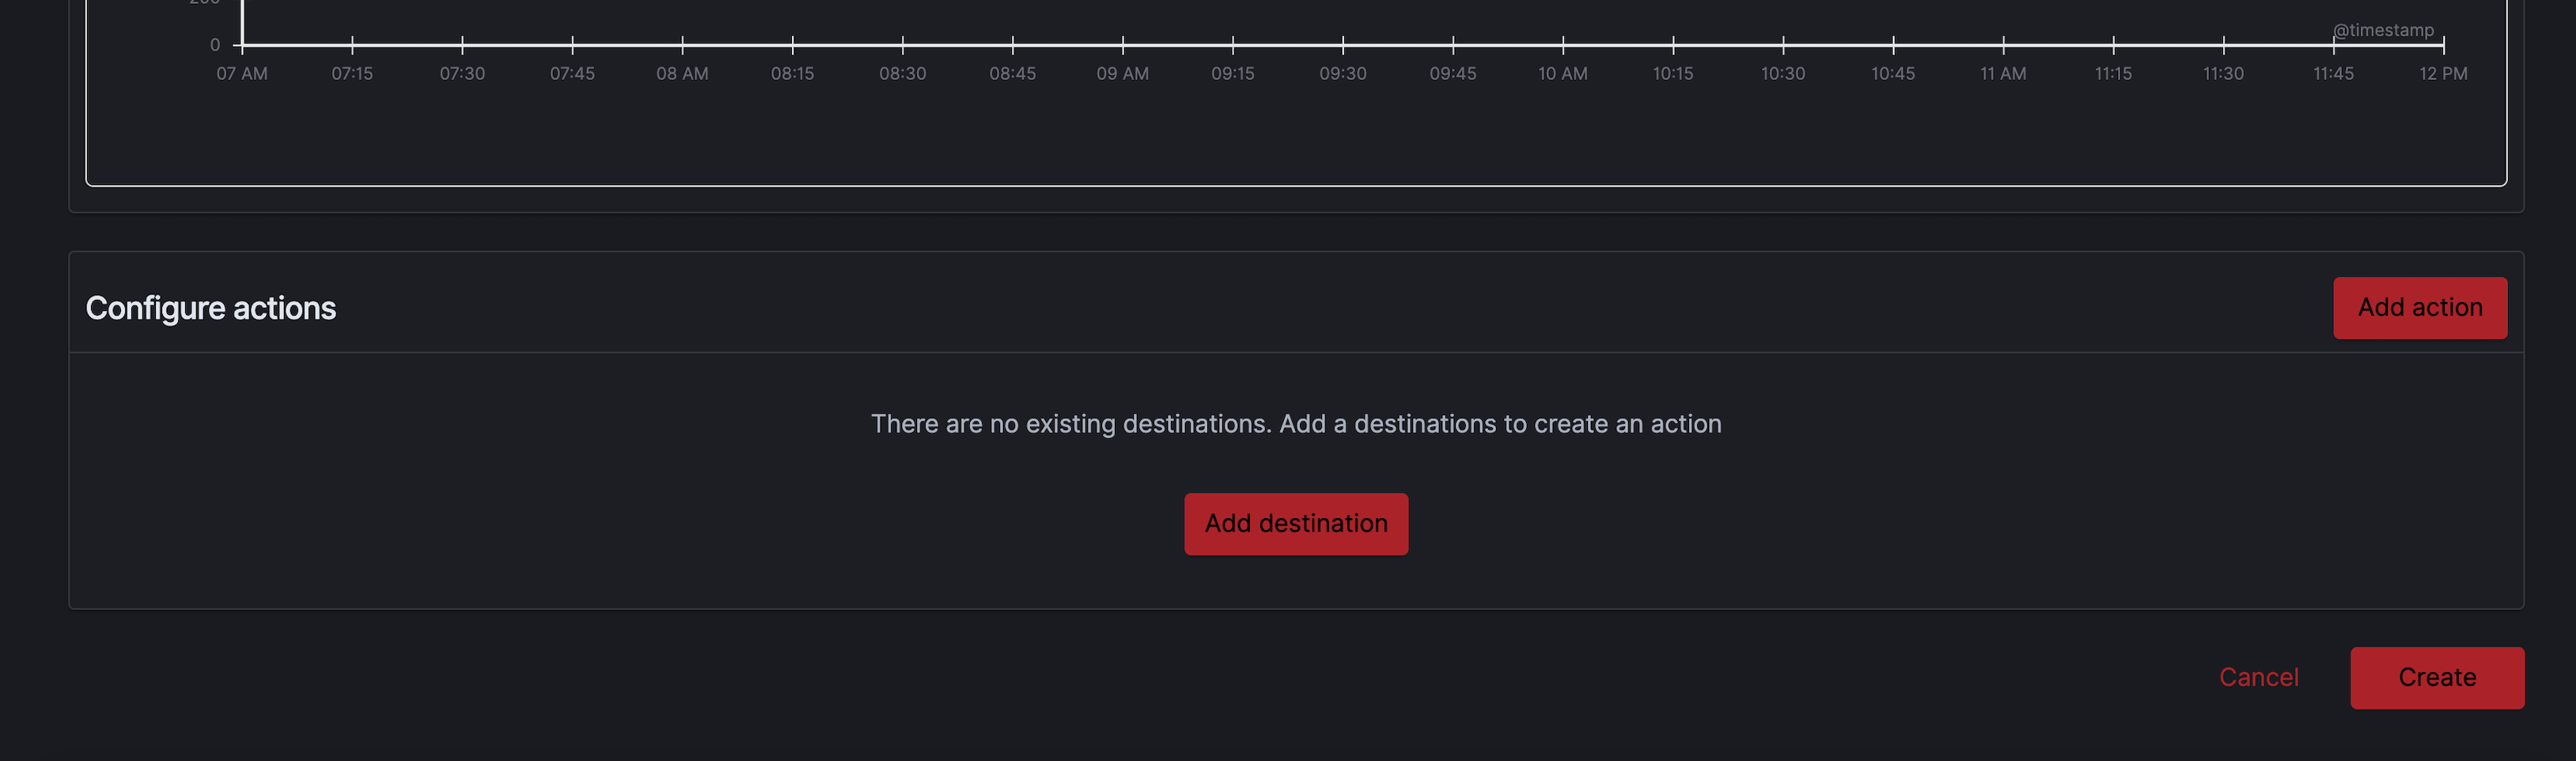Click the 10:15 time axis label
This screenshot has height=761, width=2576.
[1672, 73]
